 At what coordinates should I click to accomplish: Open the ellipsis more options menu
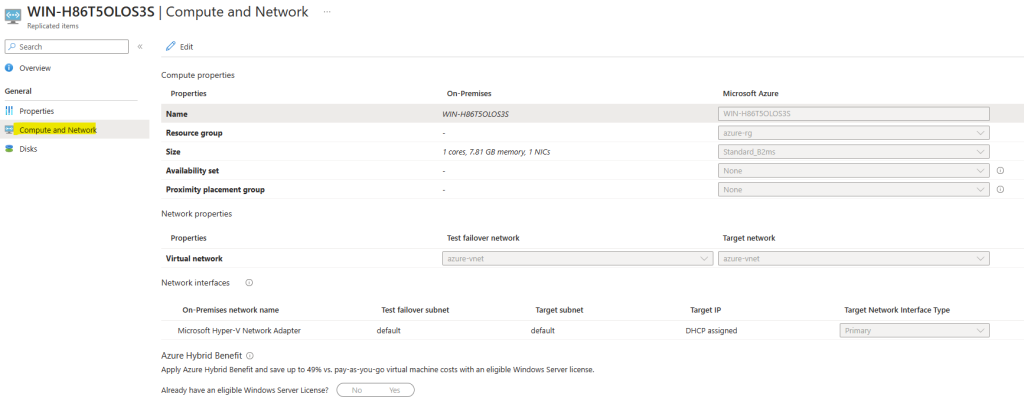[327, 12]
